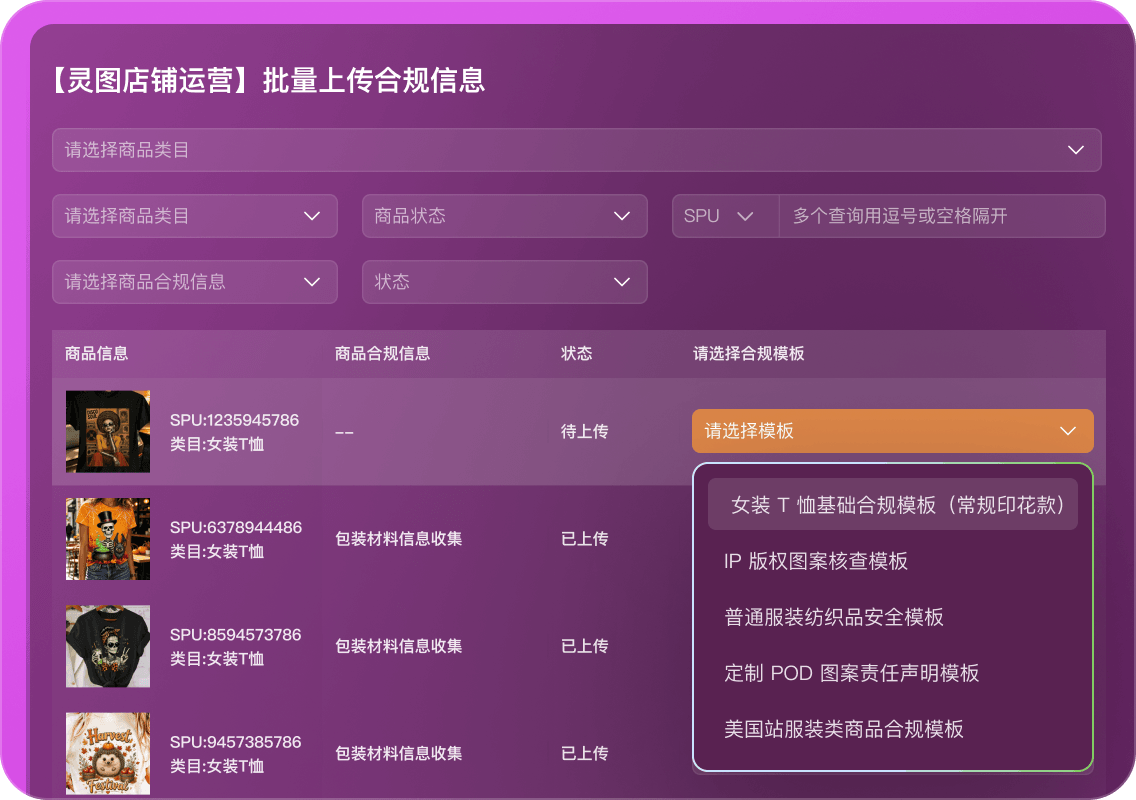
Task: Click the SPU:6378944486 text
Action: (236, 528)
